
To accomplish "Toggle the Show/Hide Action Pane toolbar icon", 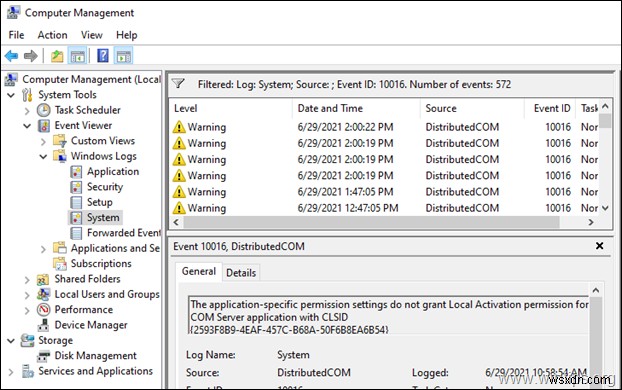I will click(123, 56).
